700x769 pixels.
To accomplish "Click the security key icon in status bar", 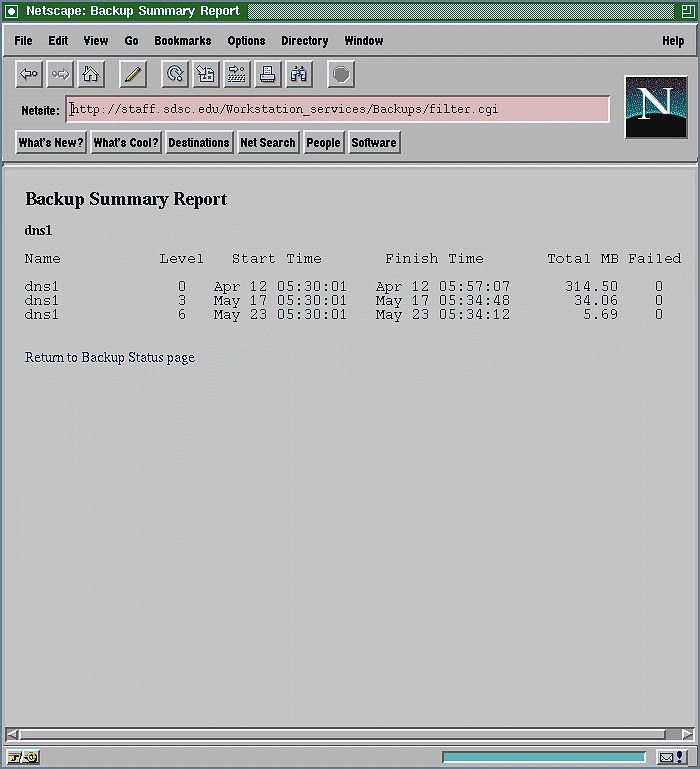I will [22, 757].
